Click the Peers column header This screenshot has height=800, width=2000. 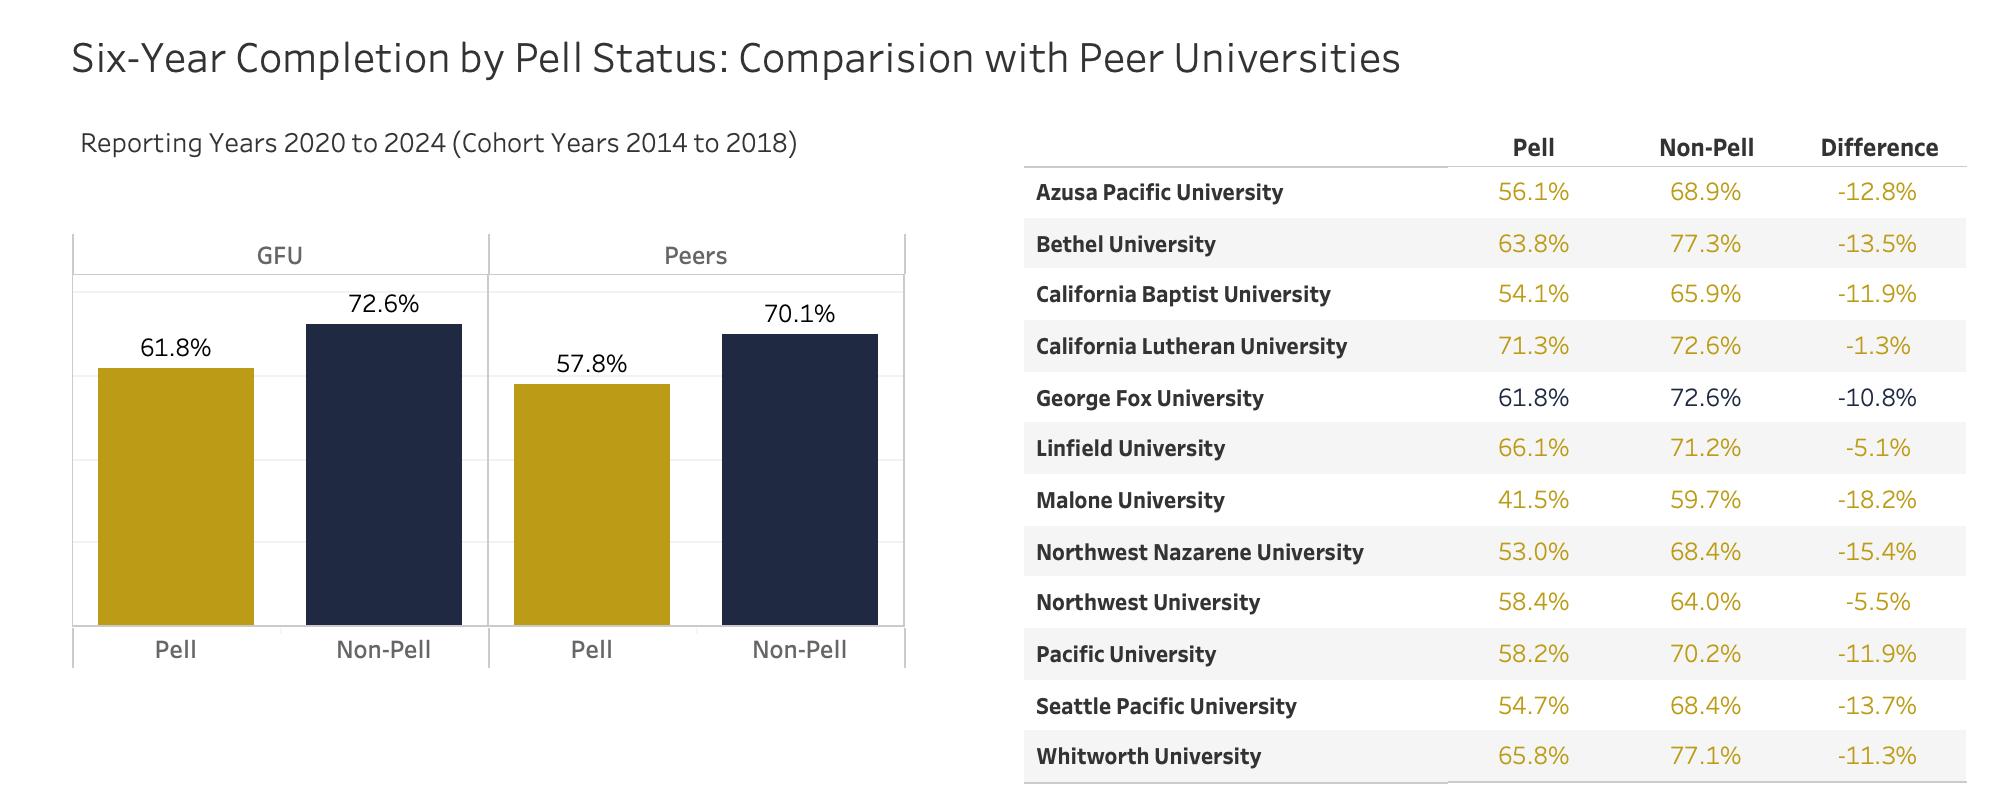click(x=696, y=256)
